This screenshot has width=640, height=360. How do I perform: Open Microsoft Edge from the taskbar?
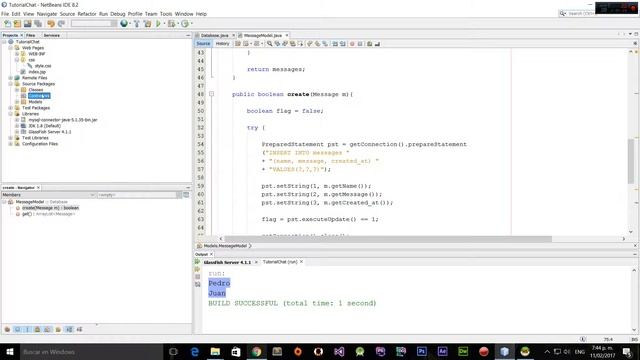pos(195,351)
